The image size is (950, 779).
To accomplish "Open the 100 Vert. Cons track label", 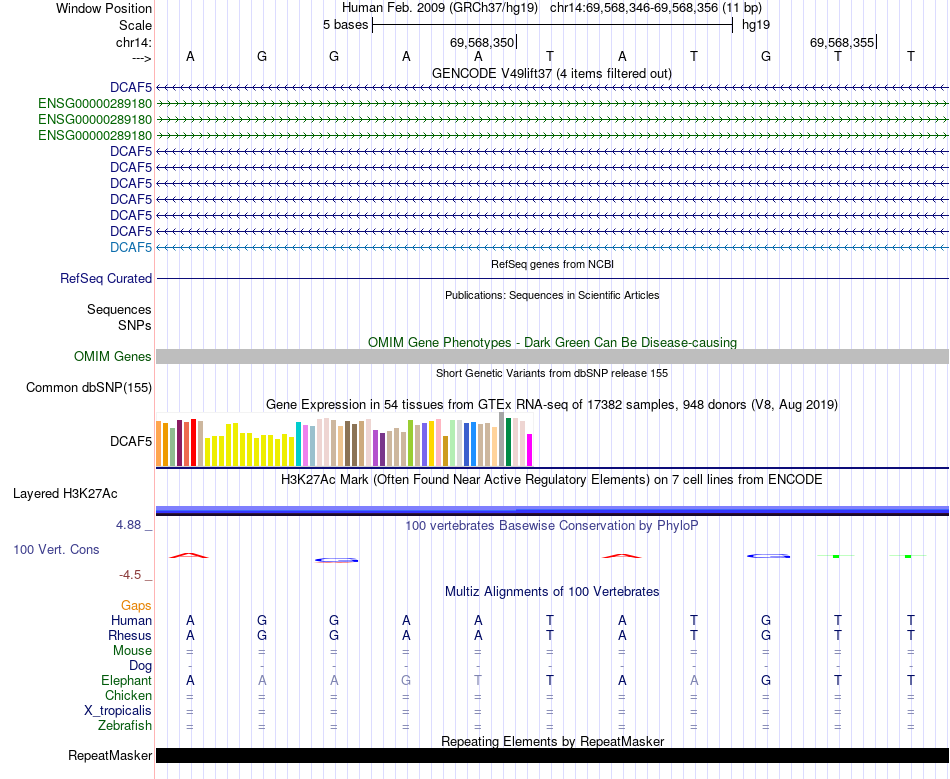I will point(57,549).
